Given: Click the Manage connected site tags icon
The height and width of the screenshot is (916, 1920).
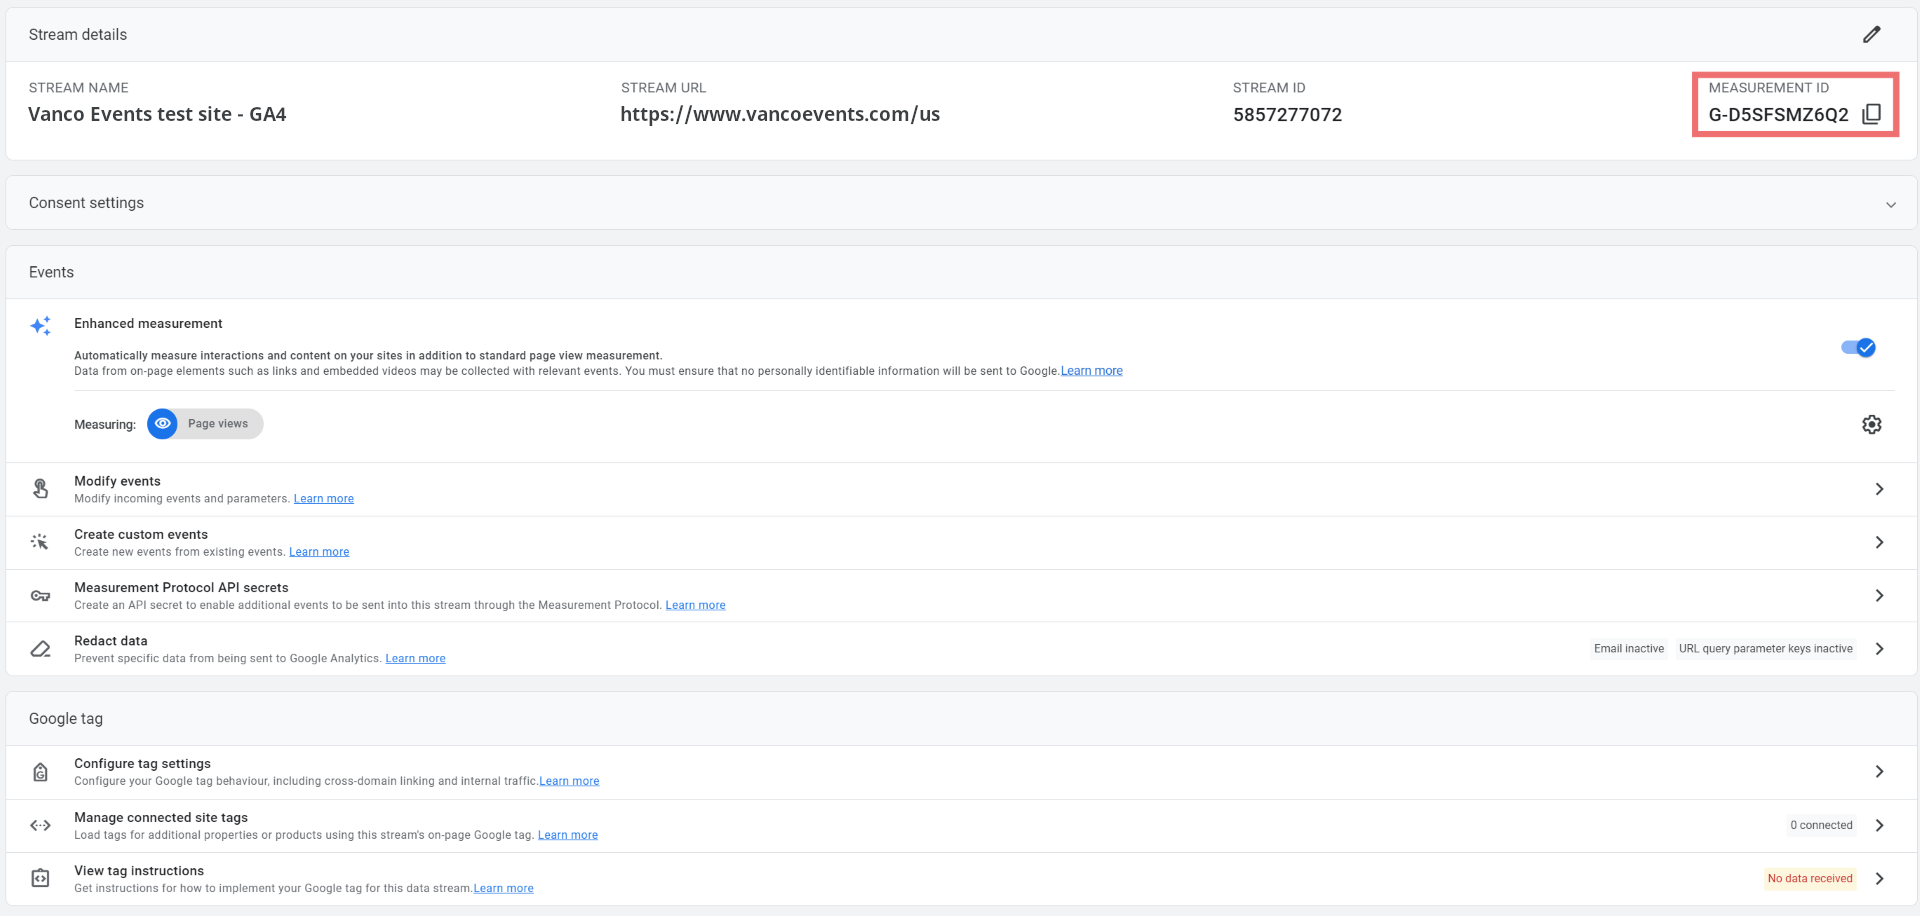Looking at the screenshot, I should coord(40,826).
